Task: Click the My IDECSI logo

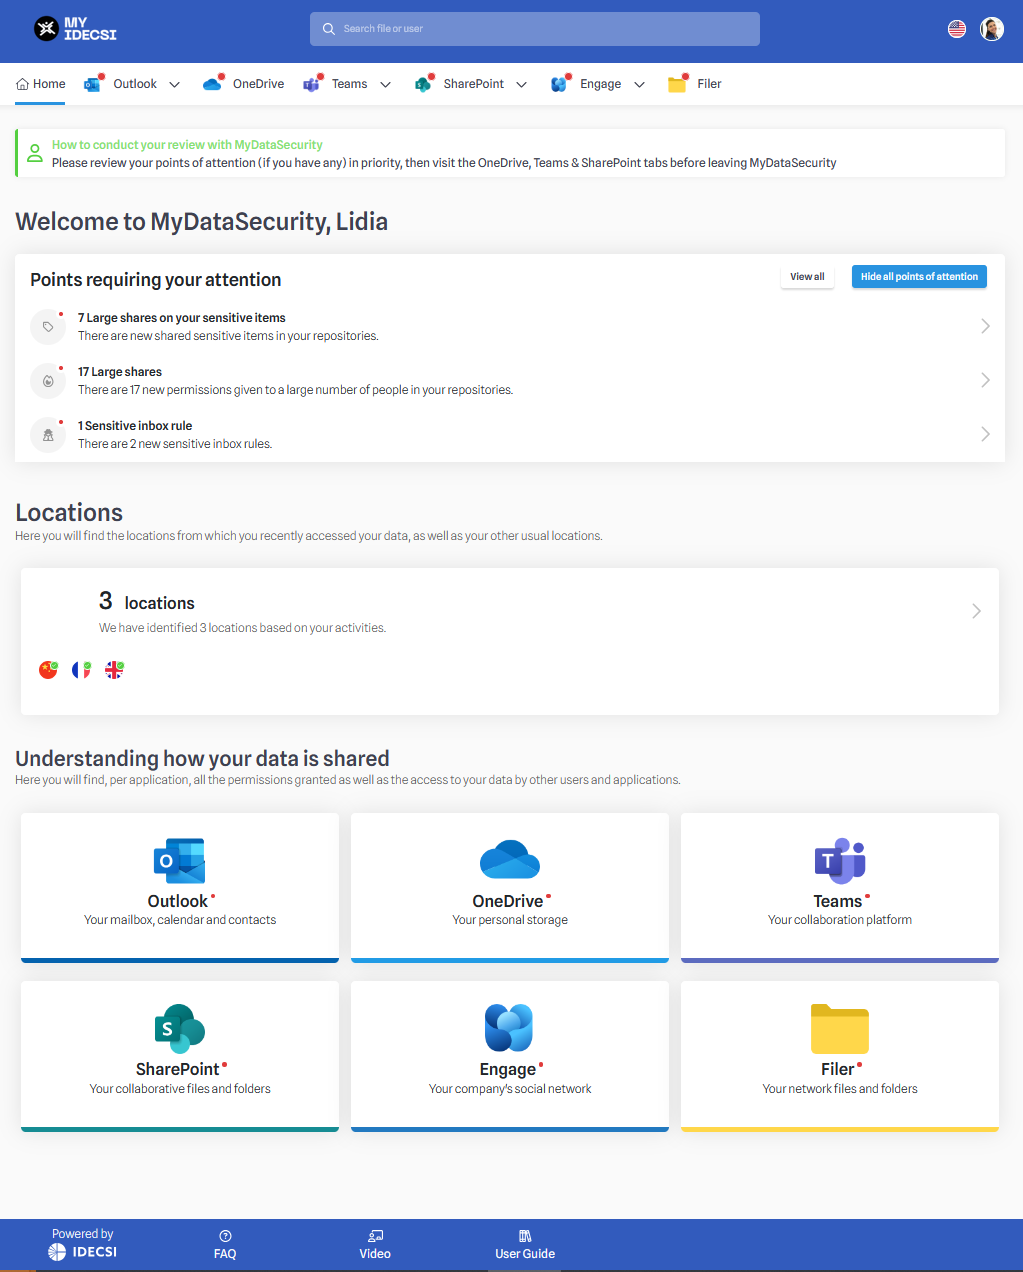Action: [75, 29]
